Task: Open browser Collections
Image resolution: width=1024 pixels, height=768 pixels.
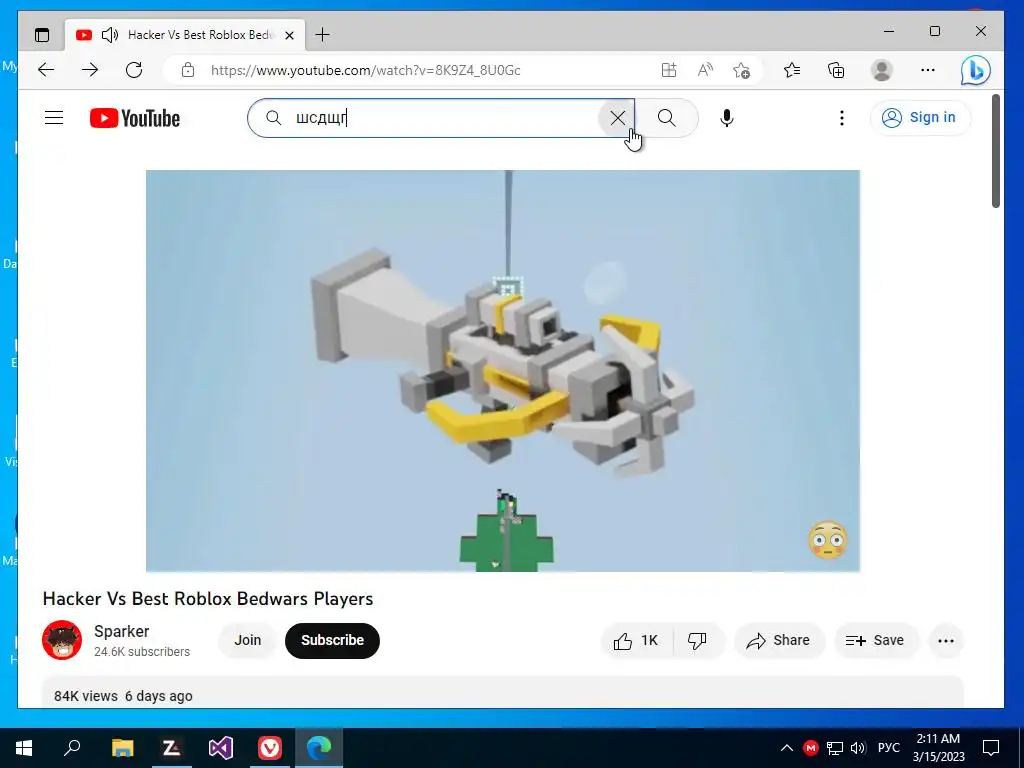Action: [x=836, y=70]
